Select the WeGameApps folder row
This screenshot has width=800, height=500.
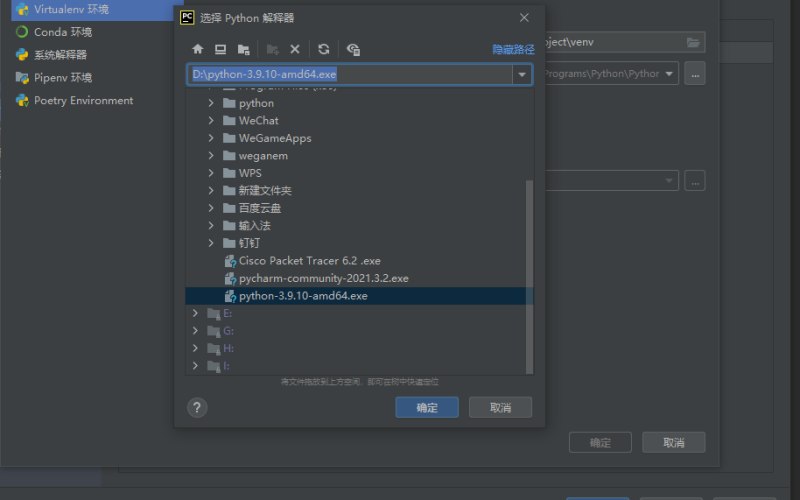pyautogui.click(x=356, y=138)
